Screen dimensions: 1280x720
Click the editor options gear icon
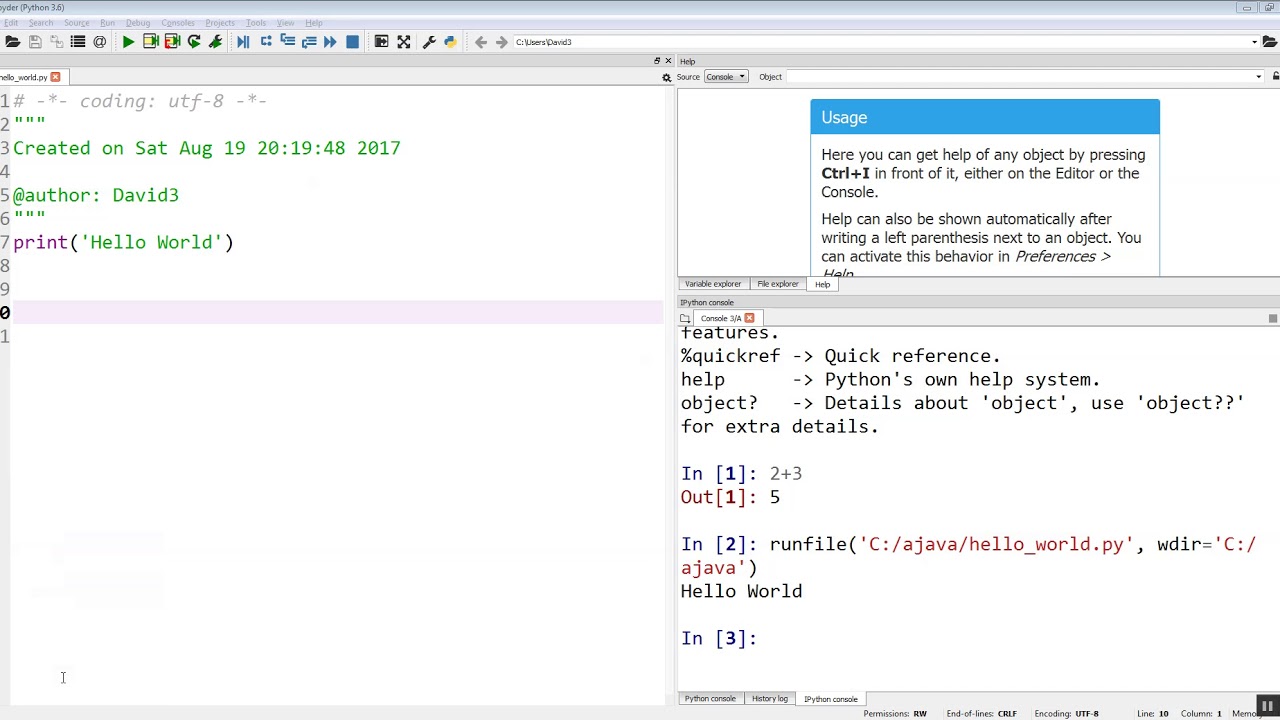point(667,77)
